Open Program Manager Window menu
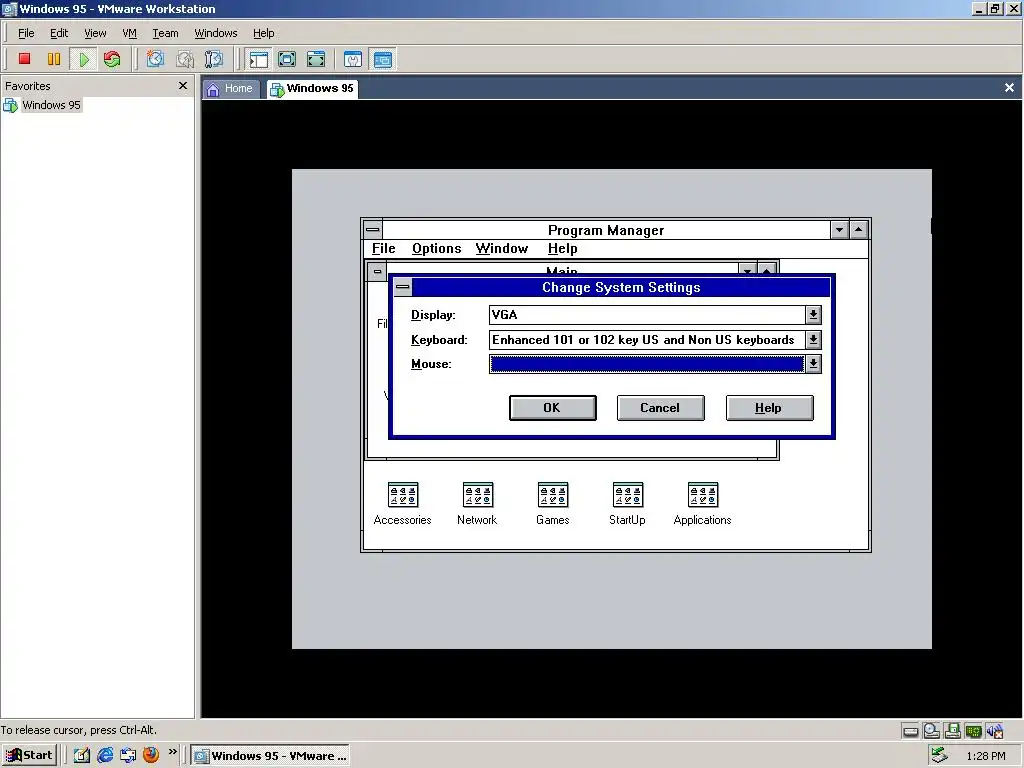 click(x=502, y=248)
